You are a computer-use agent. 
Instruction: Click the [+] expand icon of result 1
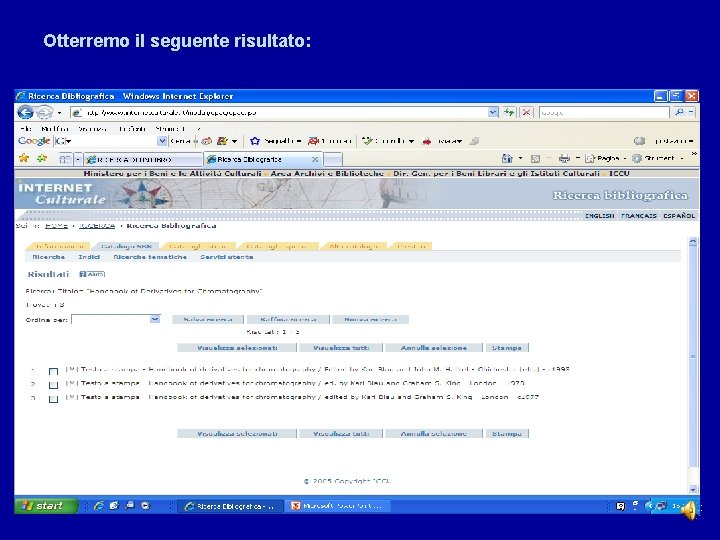click(71, 369)
